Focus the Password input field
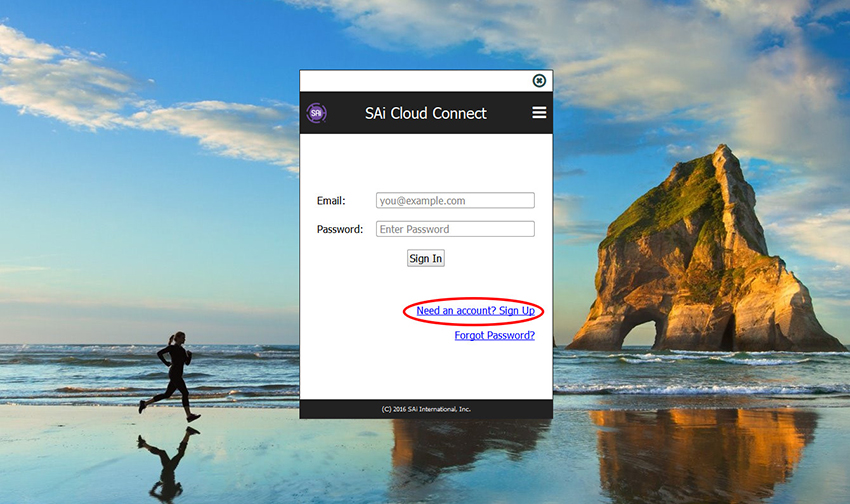The width and height of the screenshot is (850, 504). tap(455, 229)
